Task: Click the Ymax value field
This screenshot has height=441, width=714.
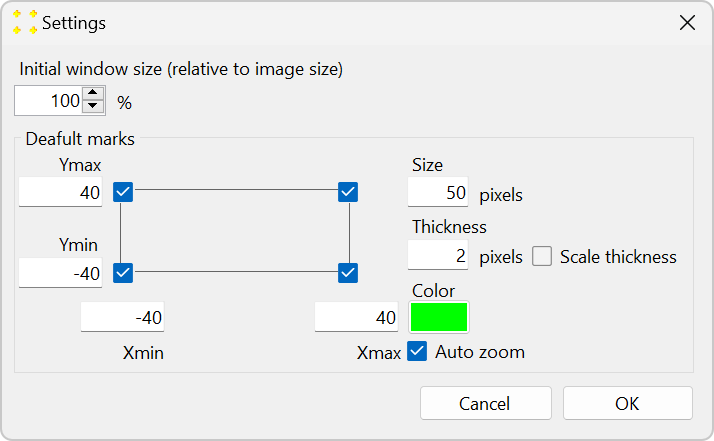Action: [x=61, y=192]
